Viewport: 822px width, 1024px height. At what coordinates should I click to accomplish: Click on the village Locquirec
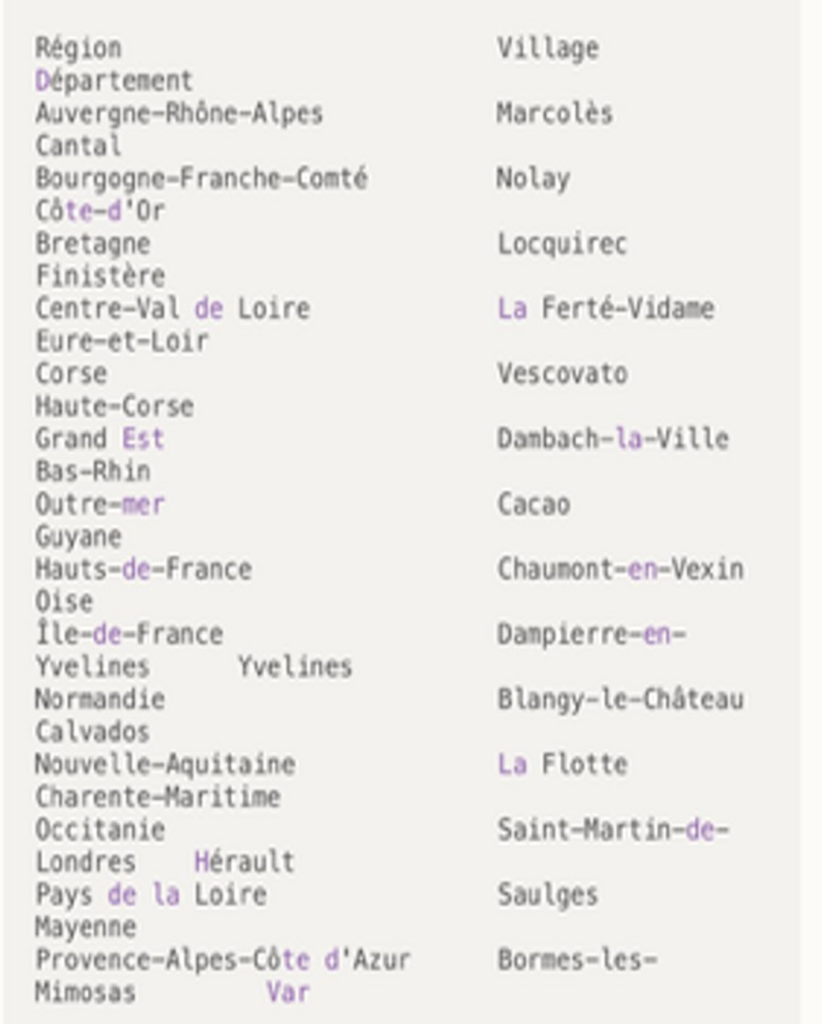pyautogui.click(x=561, y=244)
